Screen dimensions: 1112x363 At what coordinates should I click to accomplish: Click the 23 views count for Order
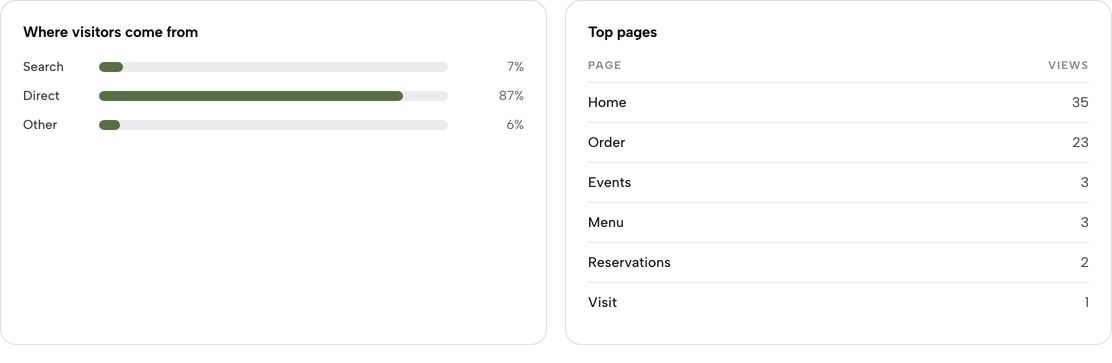point(1080,143)
